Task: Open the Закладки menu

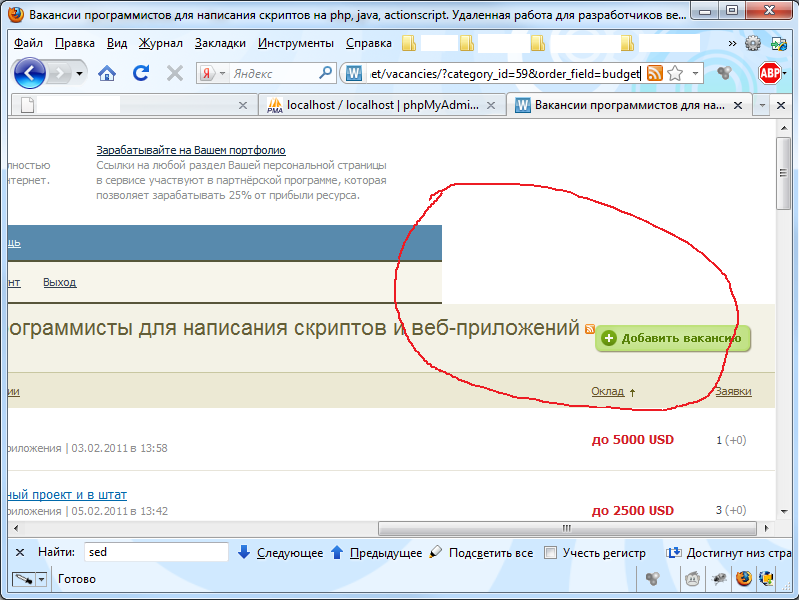Action: 220,43
